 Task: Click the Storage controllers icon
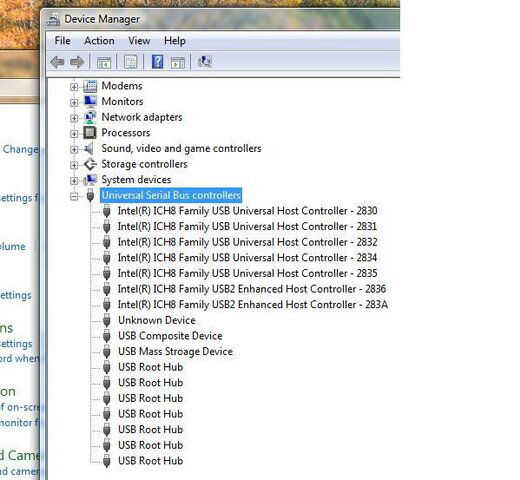click(x=90, y=164)
